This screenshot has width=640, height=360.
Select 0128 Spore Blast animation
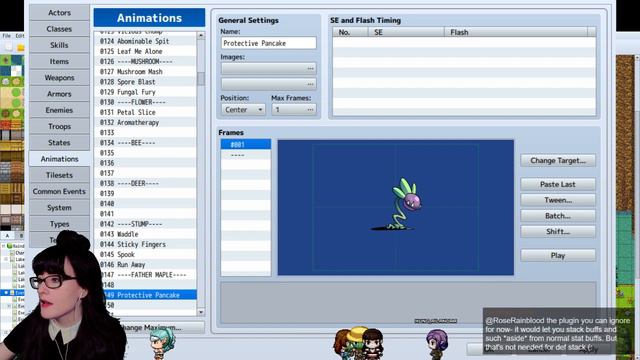(x=145, y=82)
